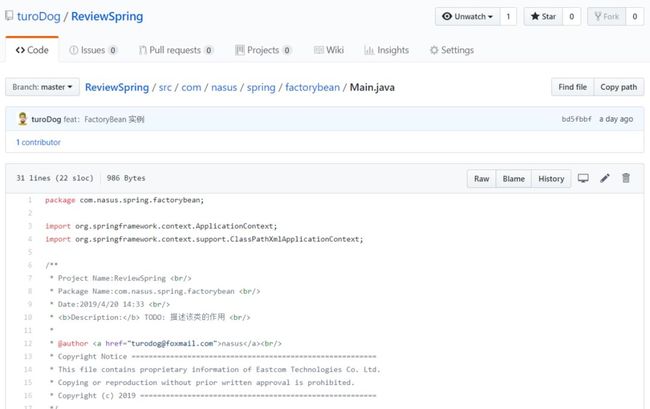View the Raw file
Screen dimensions: 650x409
(481, 179)
